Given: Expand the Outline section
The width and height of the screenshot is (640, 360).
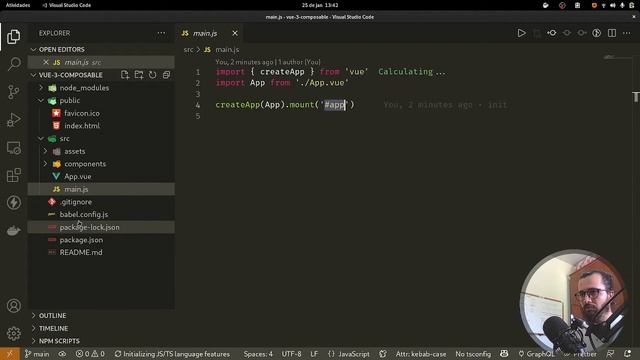Looking at the screenshot, I should pos(101,316).
